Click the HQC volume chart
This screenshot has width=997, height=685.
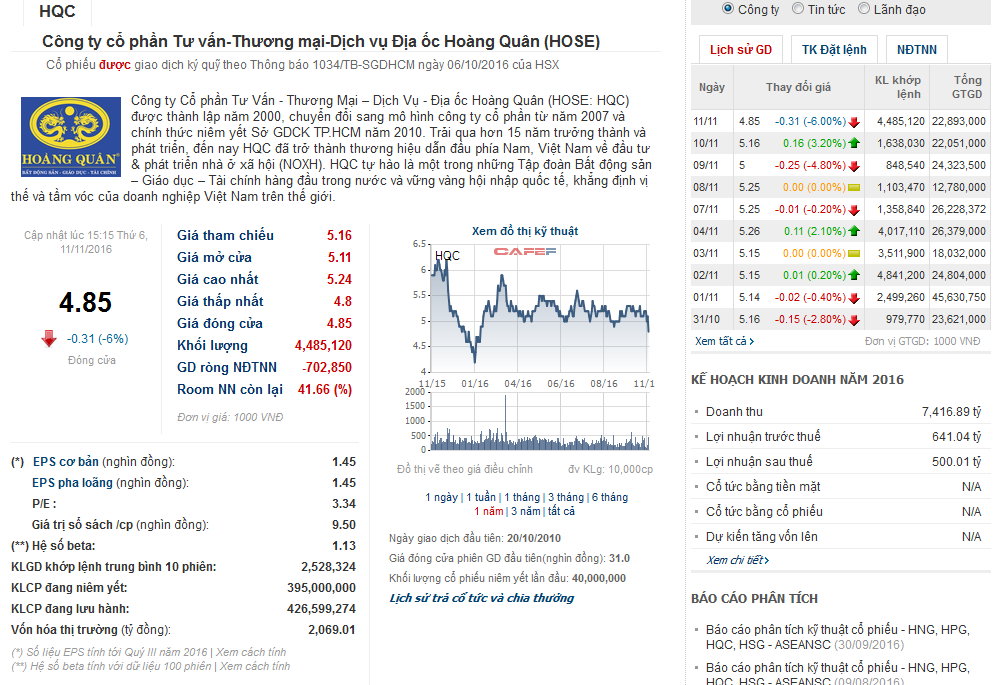[x=539, y=421]
